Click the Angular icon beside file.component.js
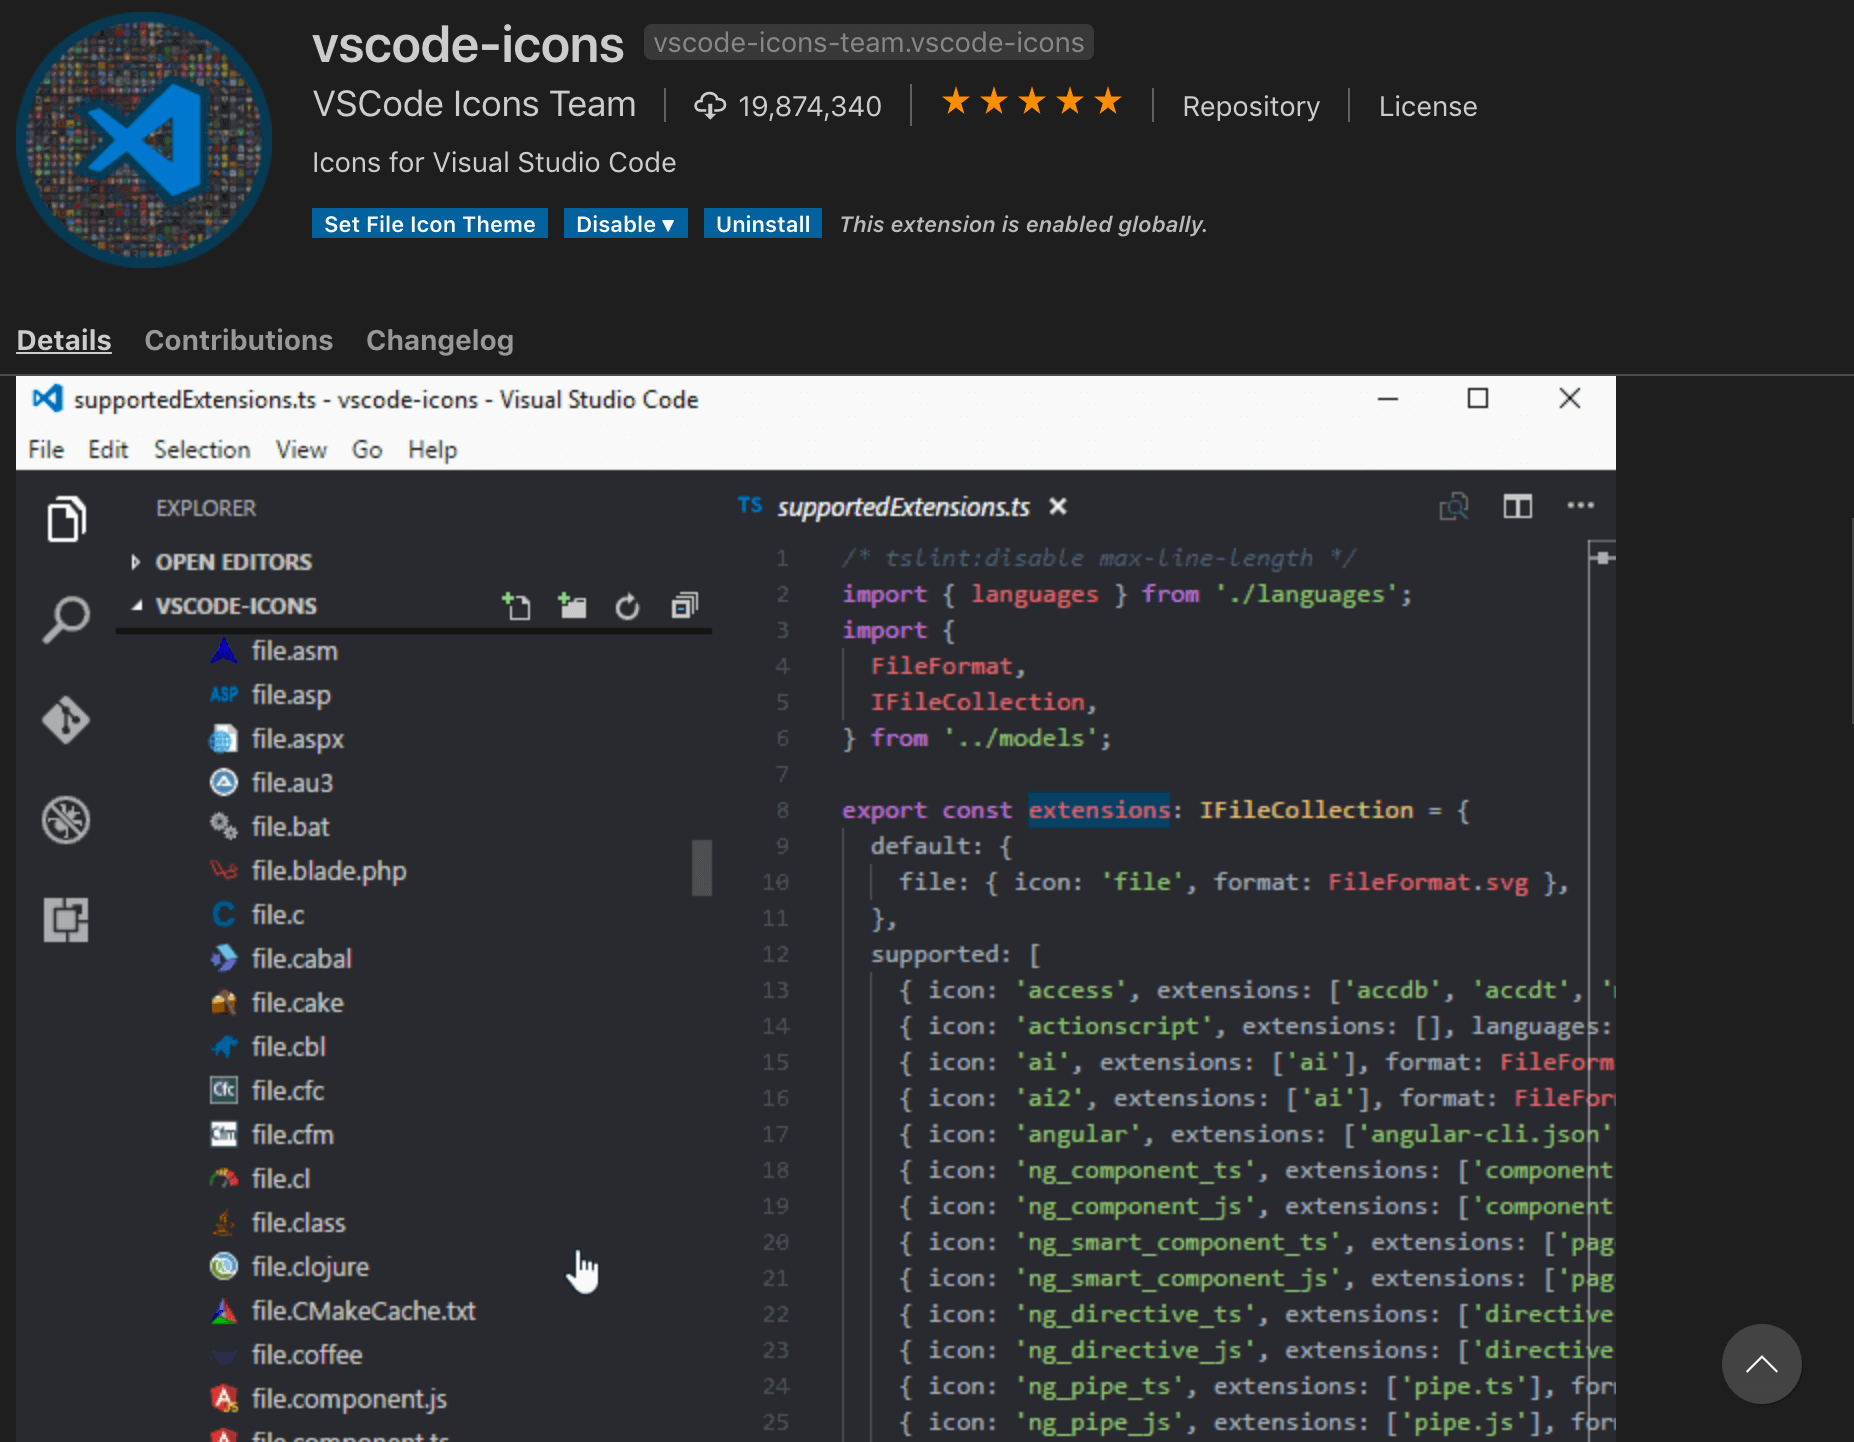 point(224,1398)
